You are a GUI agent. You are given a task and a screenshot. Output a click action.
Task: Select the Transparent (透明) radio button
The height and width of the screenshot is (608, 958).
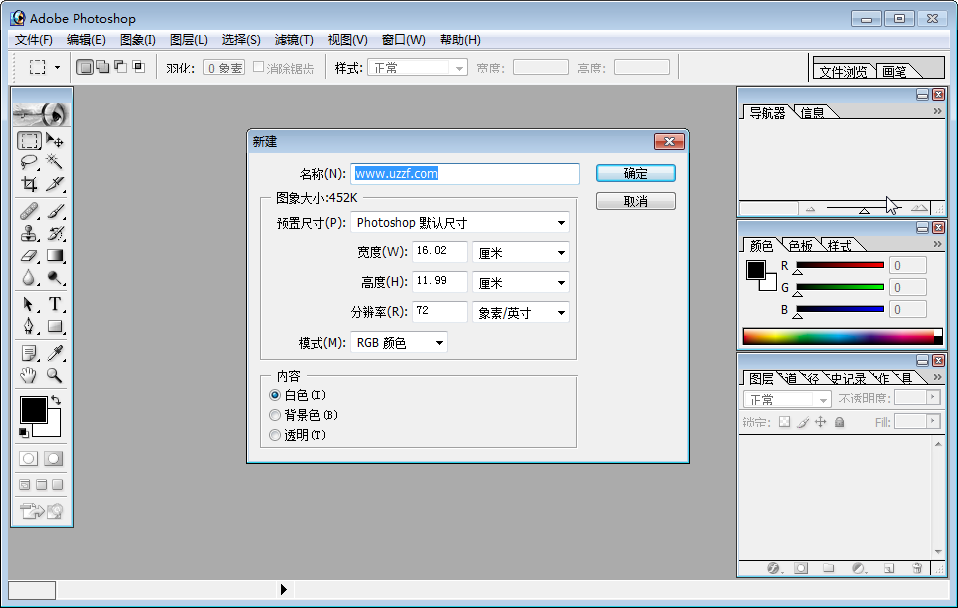coord(275,435)
